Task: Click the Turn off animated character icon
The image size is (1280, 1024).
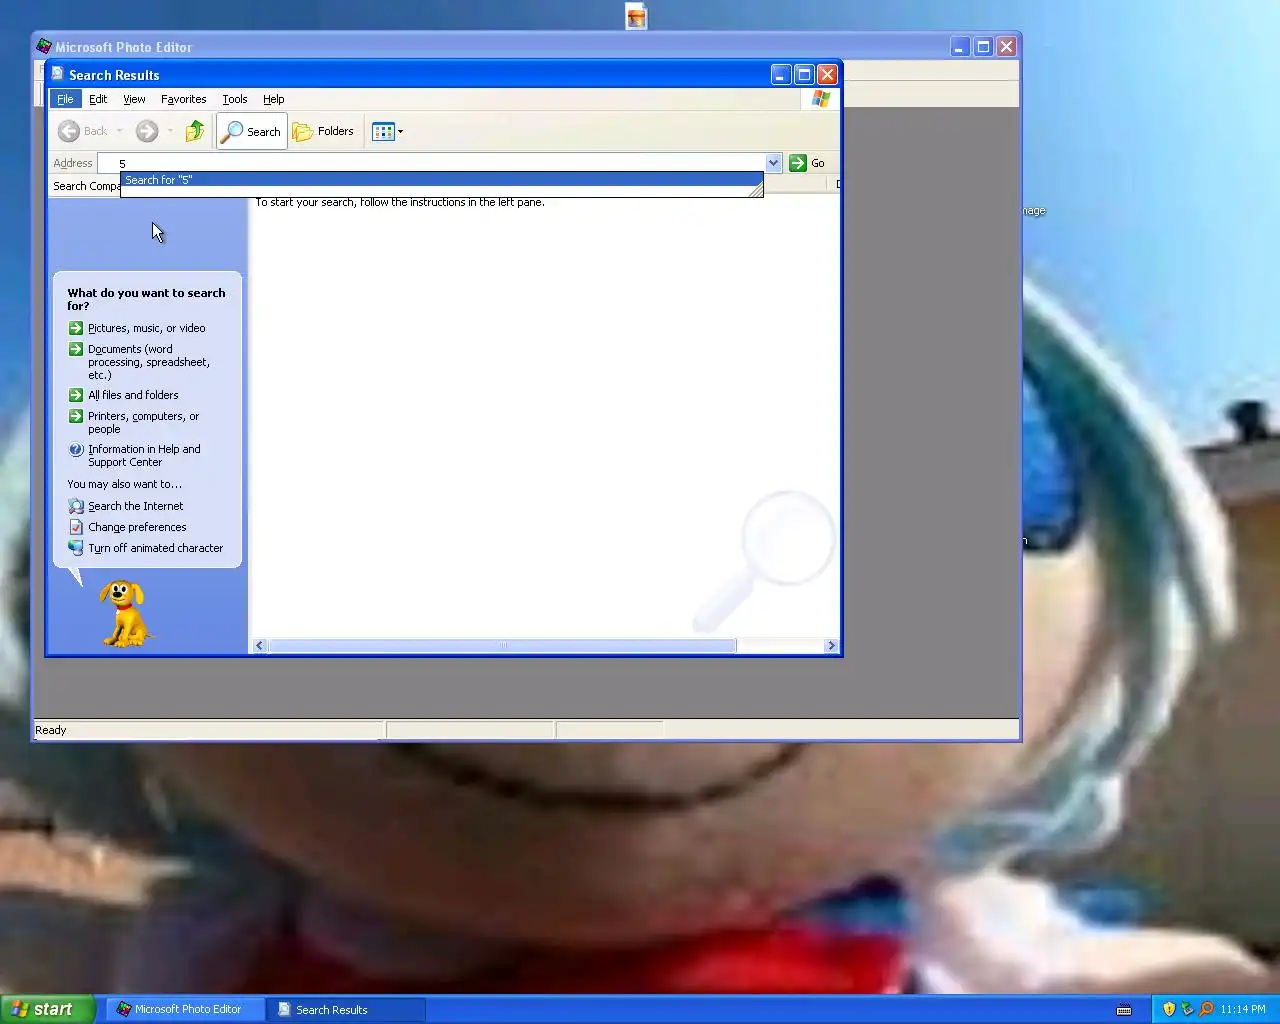Action: (x=76, y=548)
